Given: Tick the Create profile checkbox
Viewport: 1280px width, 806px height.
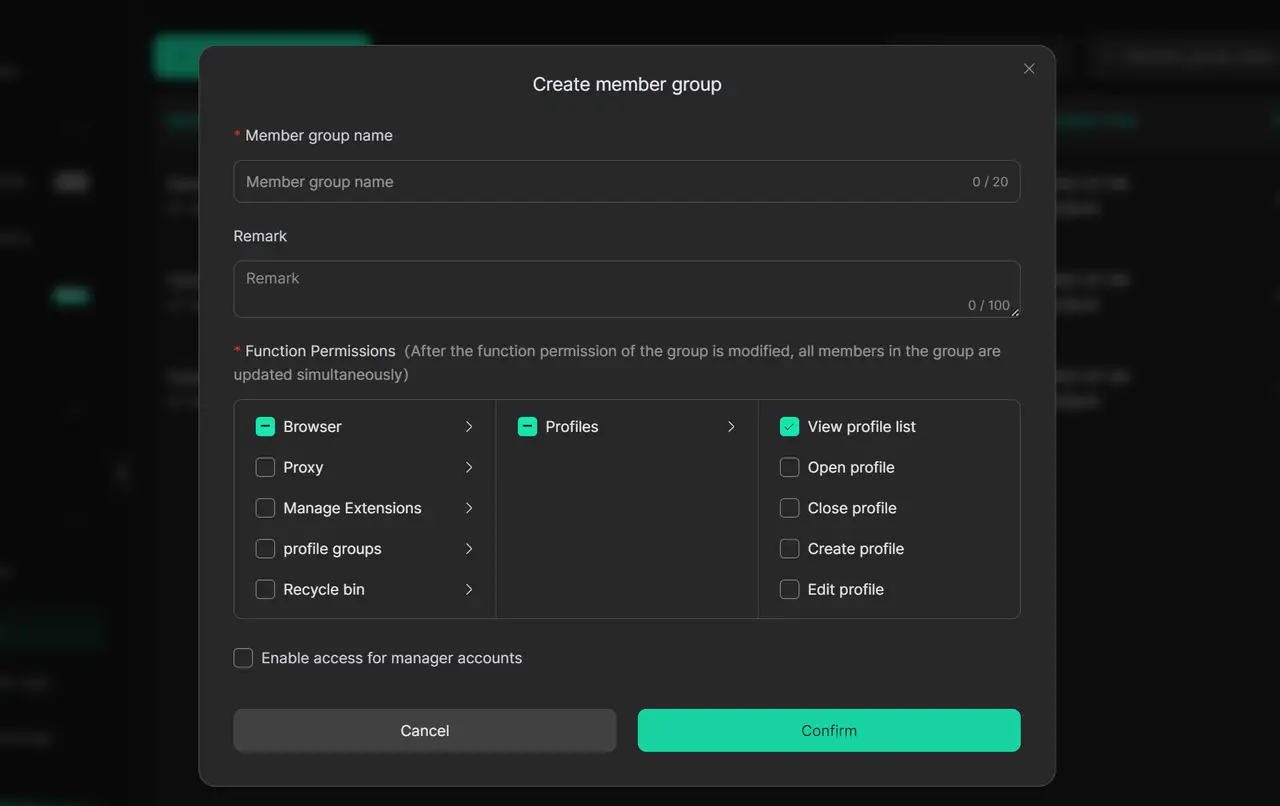Looking at the screenshot, I should [789, 549].
